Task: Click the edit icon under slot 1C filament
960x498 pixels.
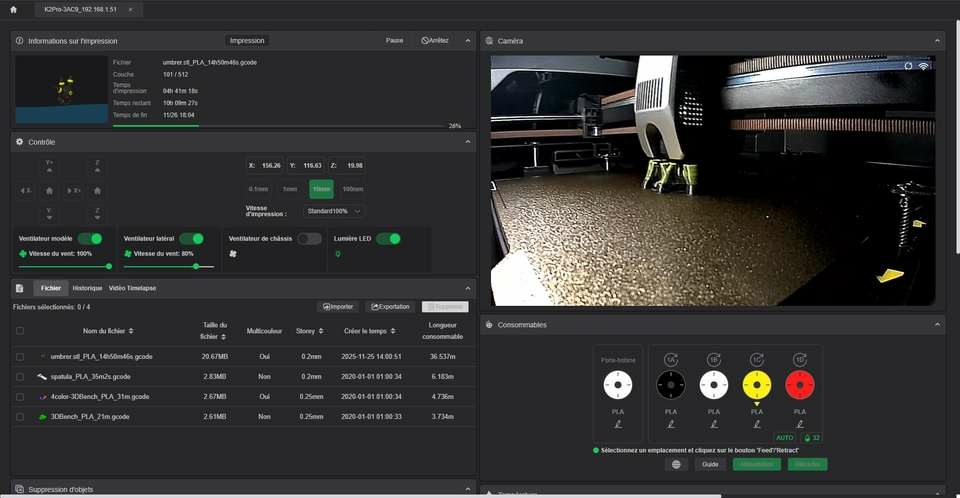Action: tap(756, 424)
